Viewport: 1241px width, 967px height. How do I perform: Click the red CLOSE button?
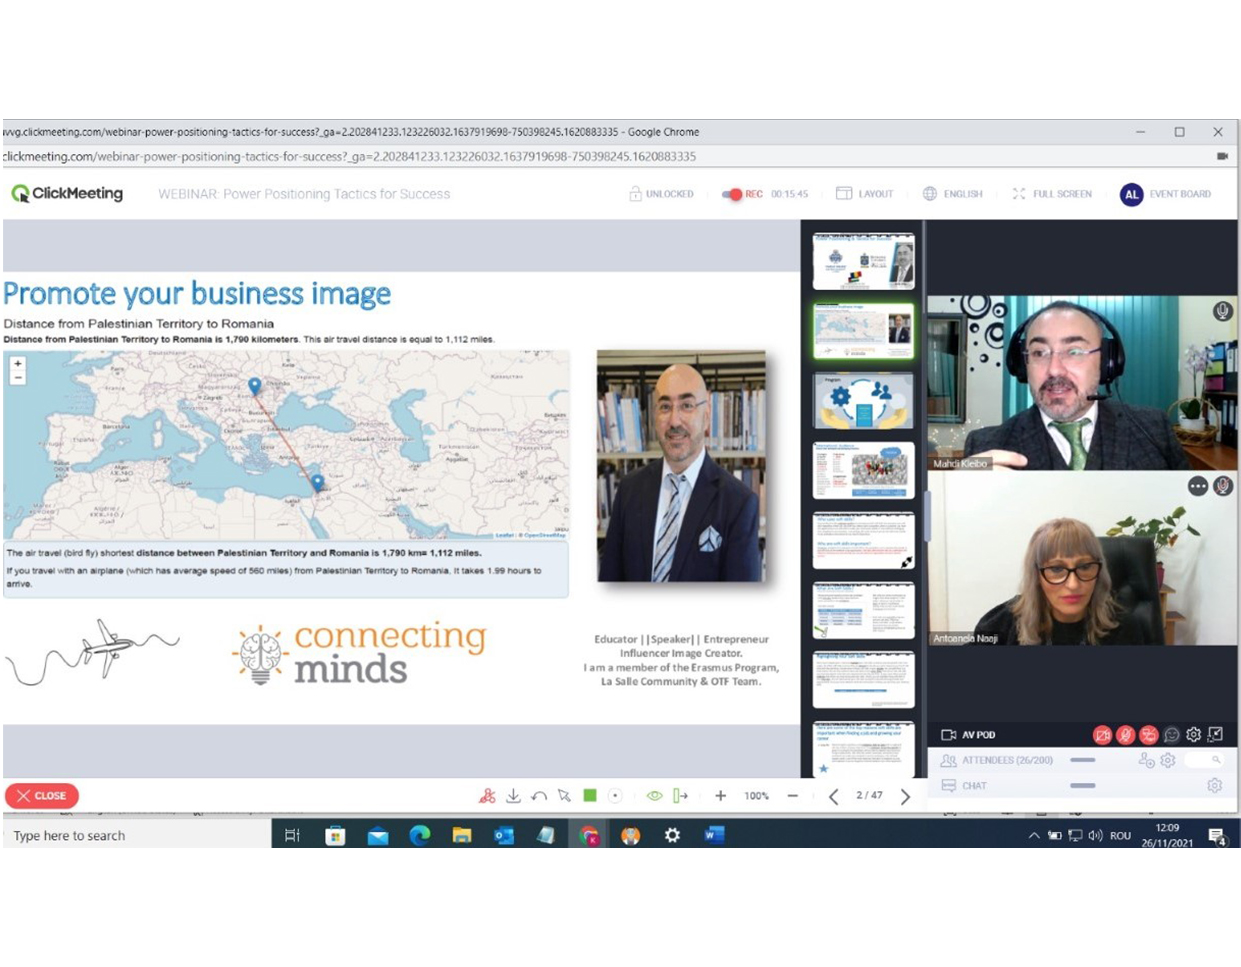(x=42, y=796)
